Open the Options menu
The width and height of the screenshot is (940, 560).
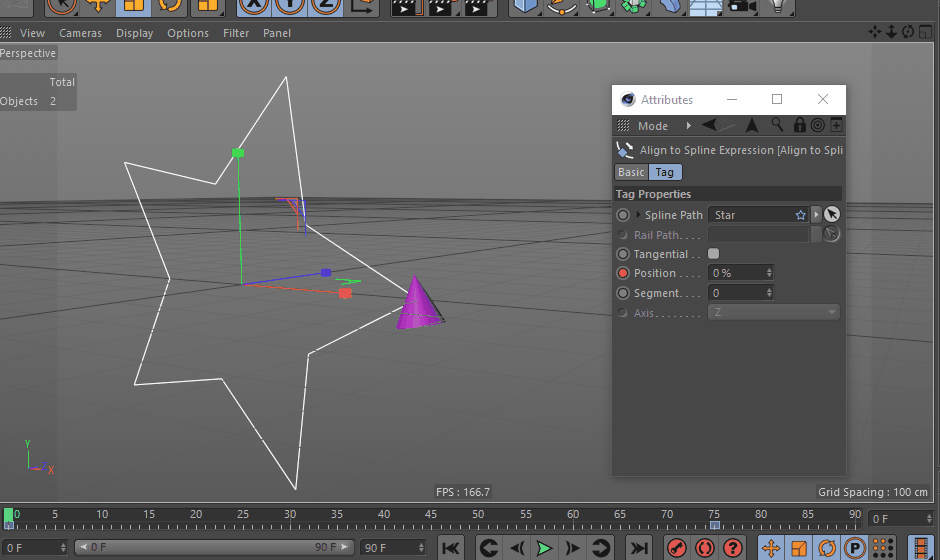point(188,33)
